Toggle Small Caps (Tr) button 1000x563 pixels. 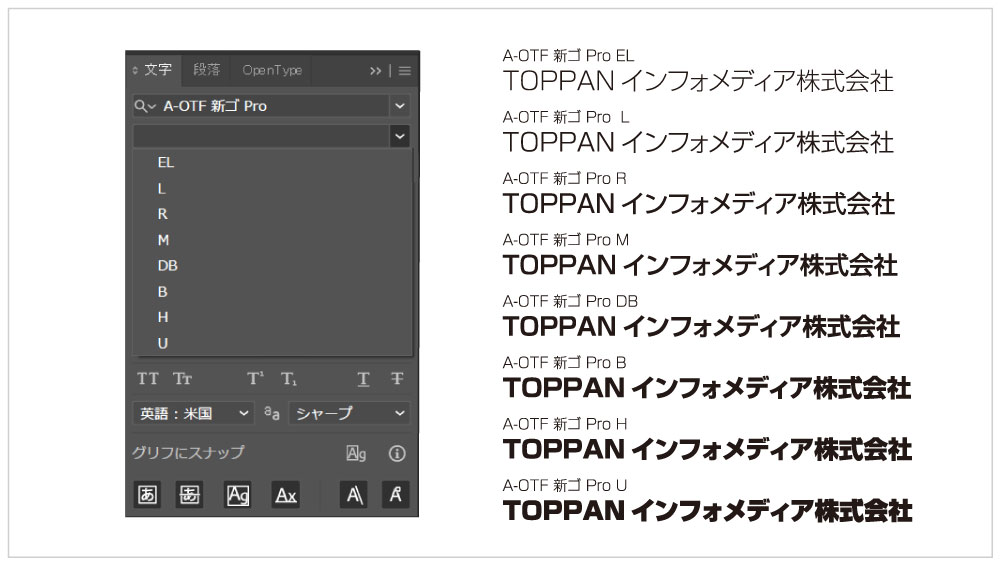(182, 379)
